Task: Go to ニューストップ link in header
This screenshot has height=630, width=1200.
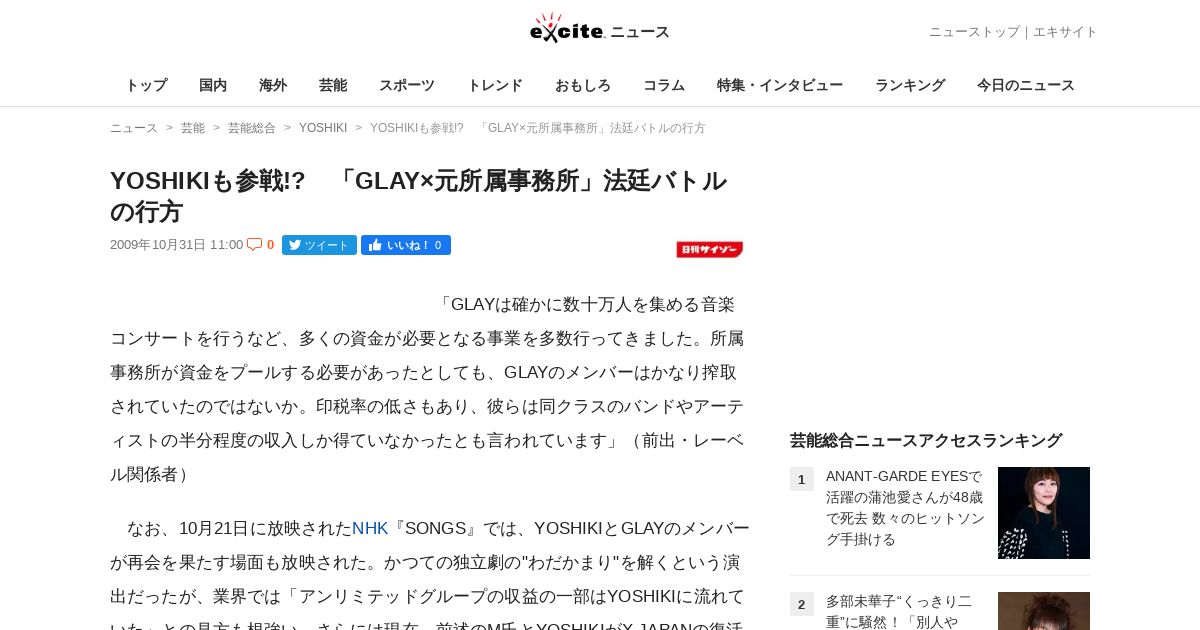Action: pyautogui.click(x=974, y=32)
